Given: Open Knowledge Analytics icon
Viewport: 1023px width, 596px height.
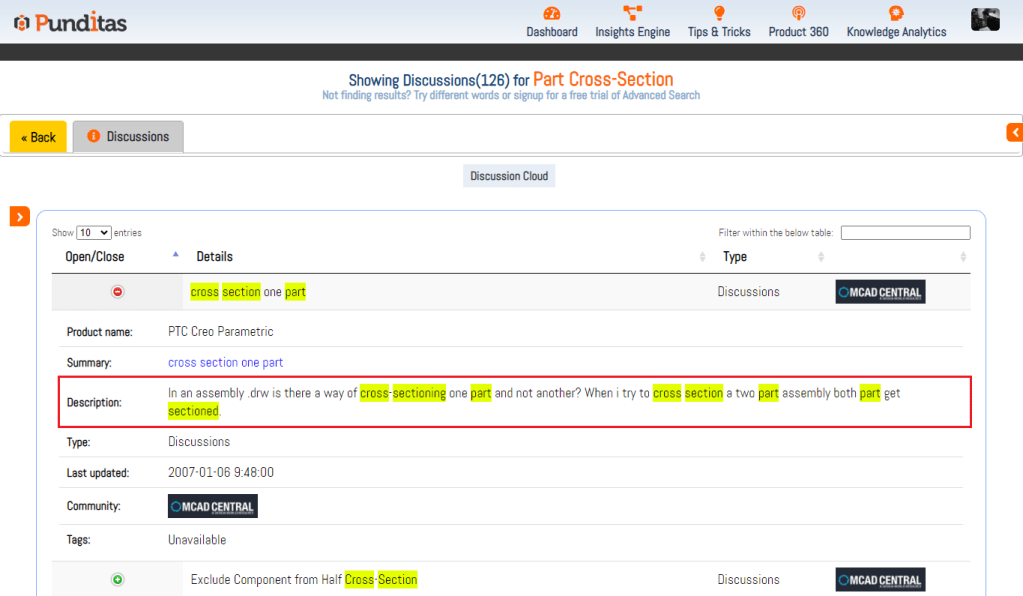Looking at the screenshot, I should coord(896,14).
